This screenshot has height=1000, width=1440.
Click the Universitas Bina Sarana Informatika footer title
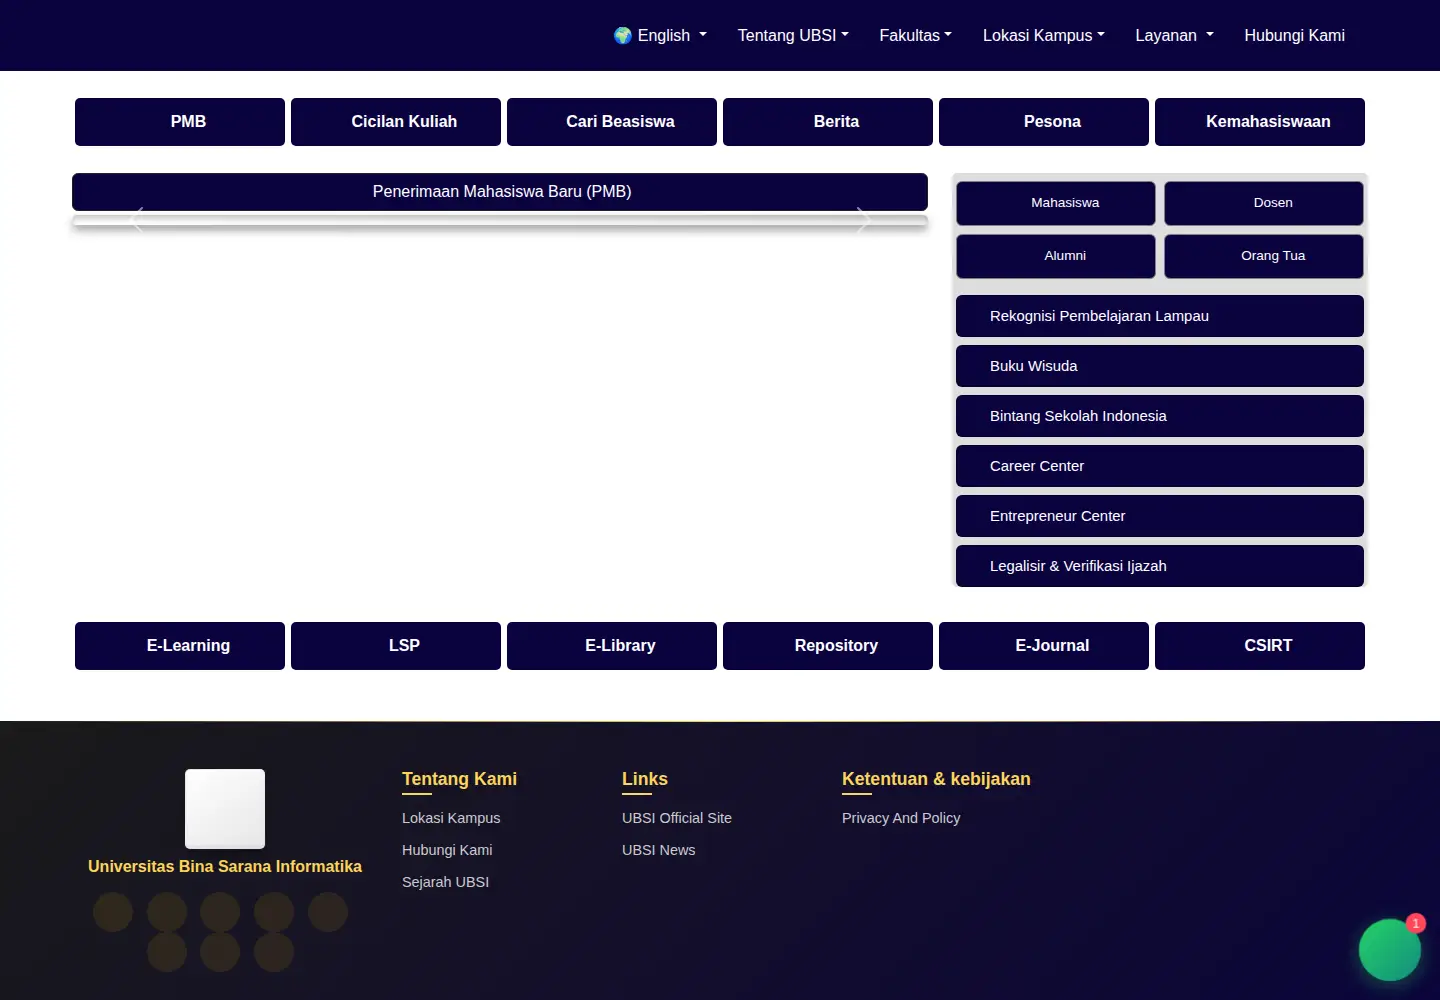tap(225, 866)
